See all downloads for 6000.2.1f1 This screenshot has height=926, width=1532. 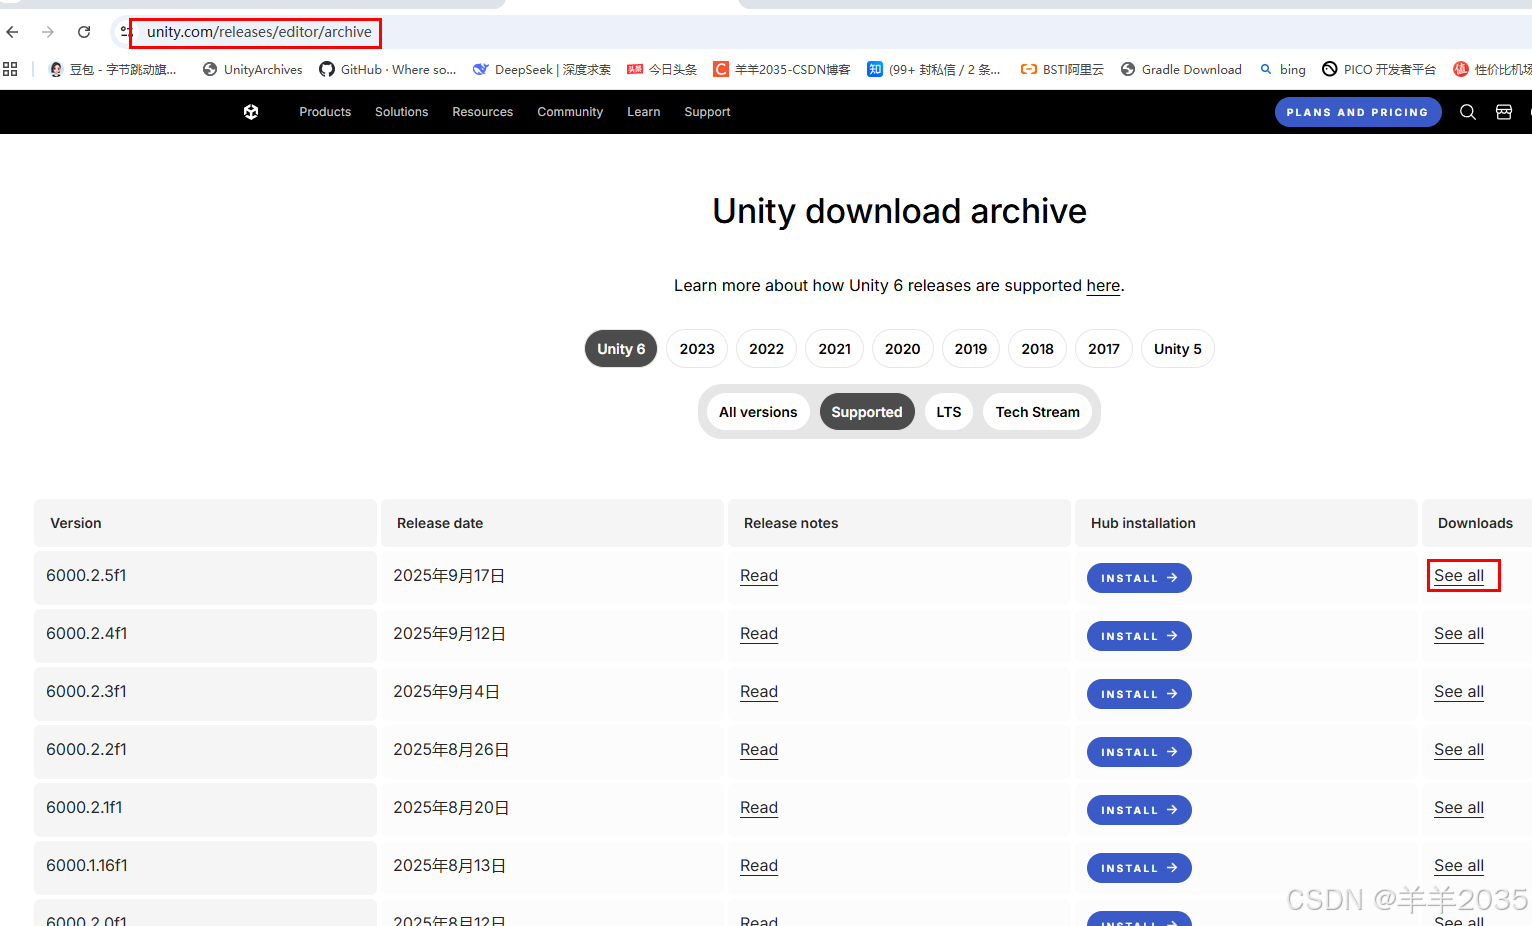1459,808
